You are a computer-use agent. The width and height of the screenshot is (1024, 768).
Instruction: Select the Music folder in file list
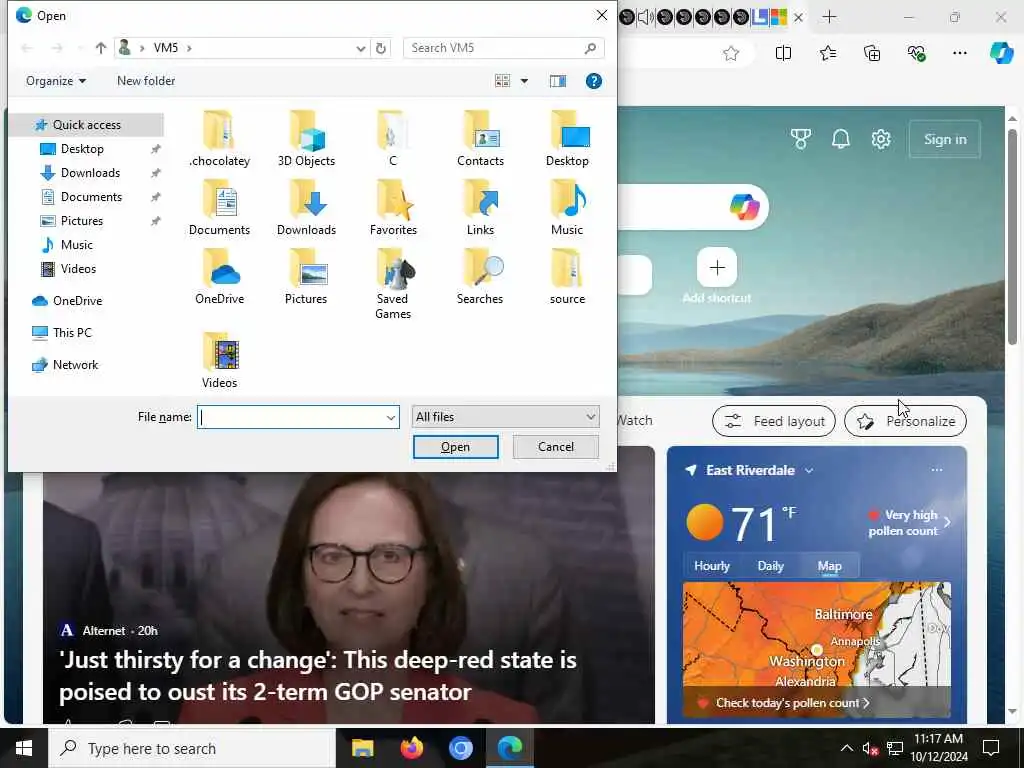(567, 208)
